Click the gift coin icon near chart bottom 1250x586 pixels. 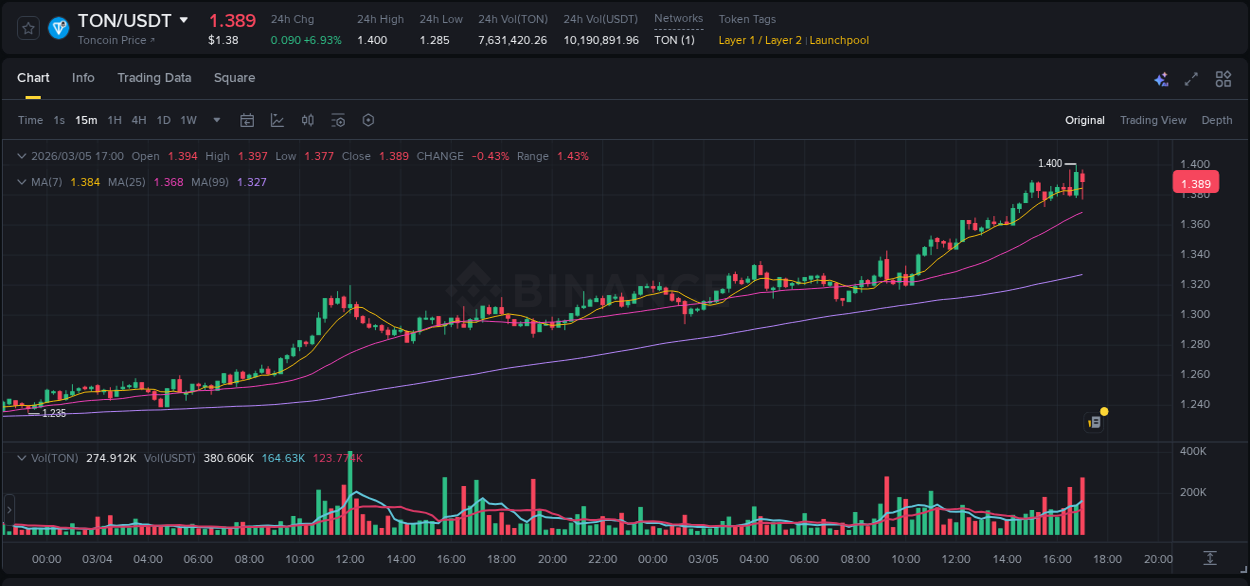pos(1094,420)
